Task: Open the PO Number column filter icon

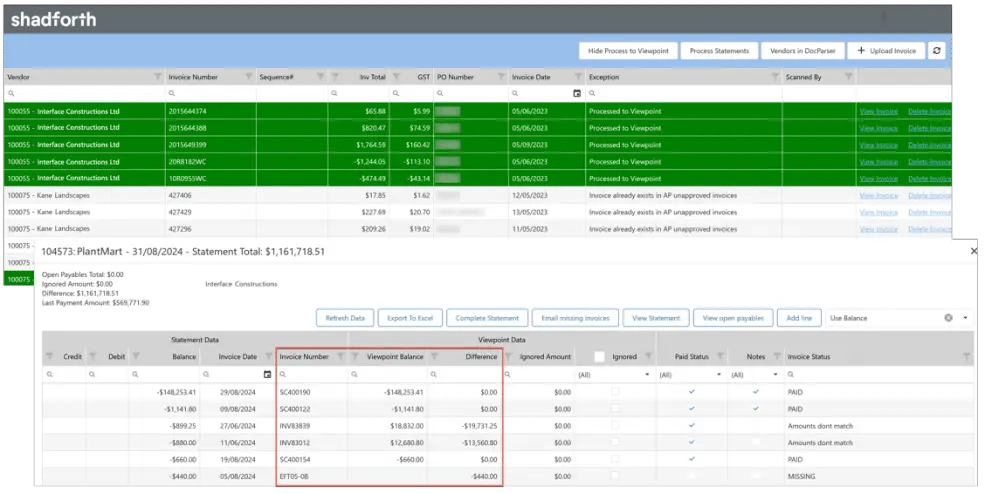Action: (501, 77)
